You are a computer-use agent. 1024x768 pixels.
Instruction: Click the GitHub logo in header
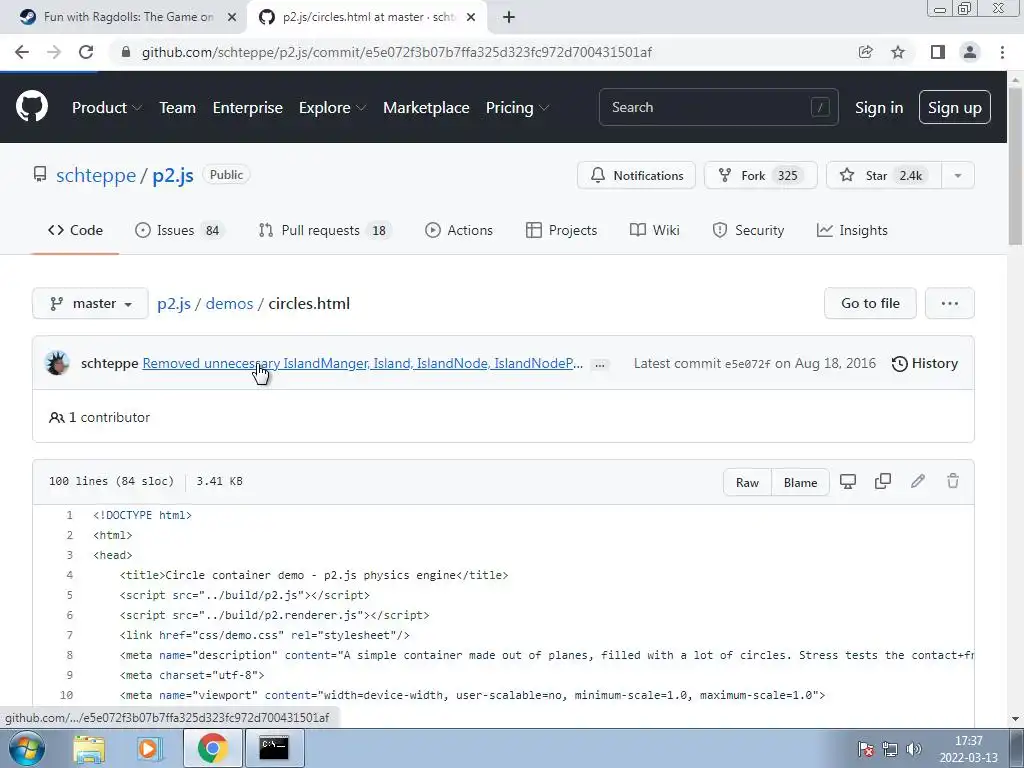click(32, 107)
